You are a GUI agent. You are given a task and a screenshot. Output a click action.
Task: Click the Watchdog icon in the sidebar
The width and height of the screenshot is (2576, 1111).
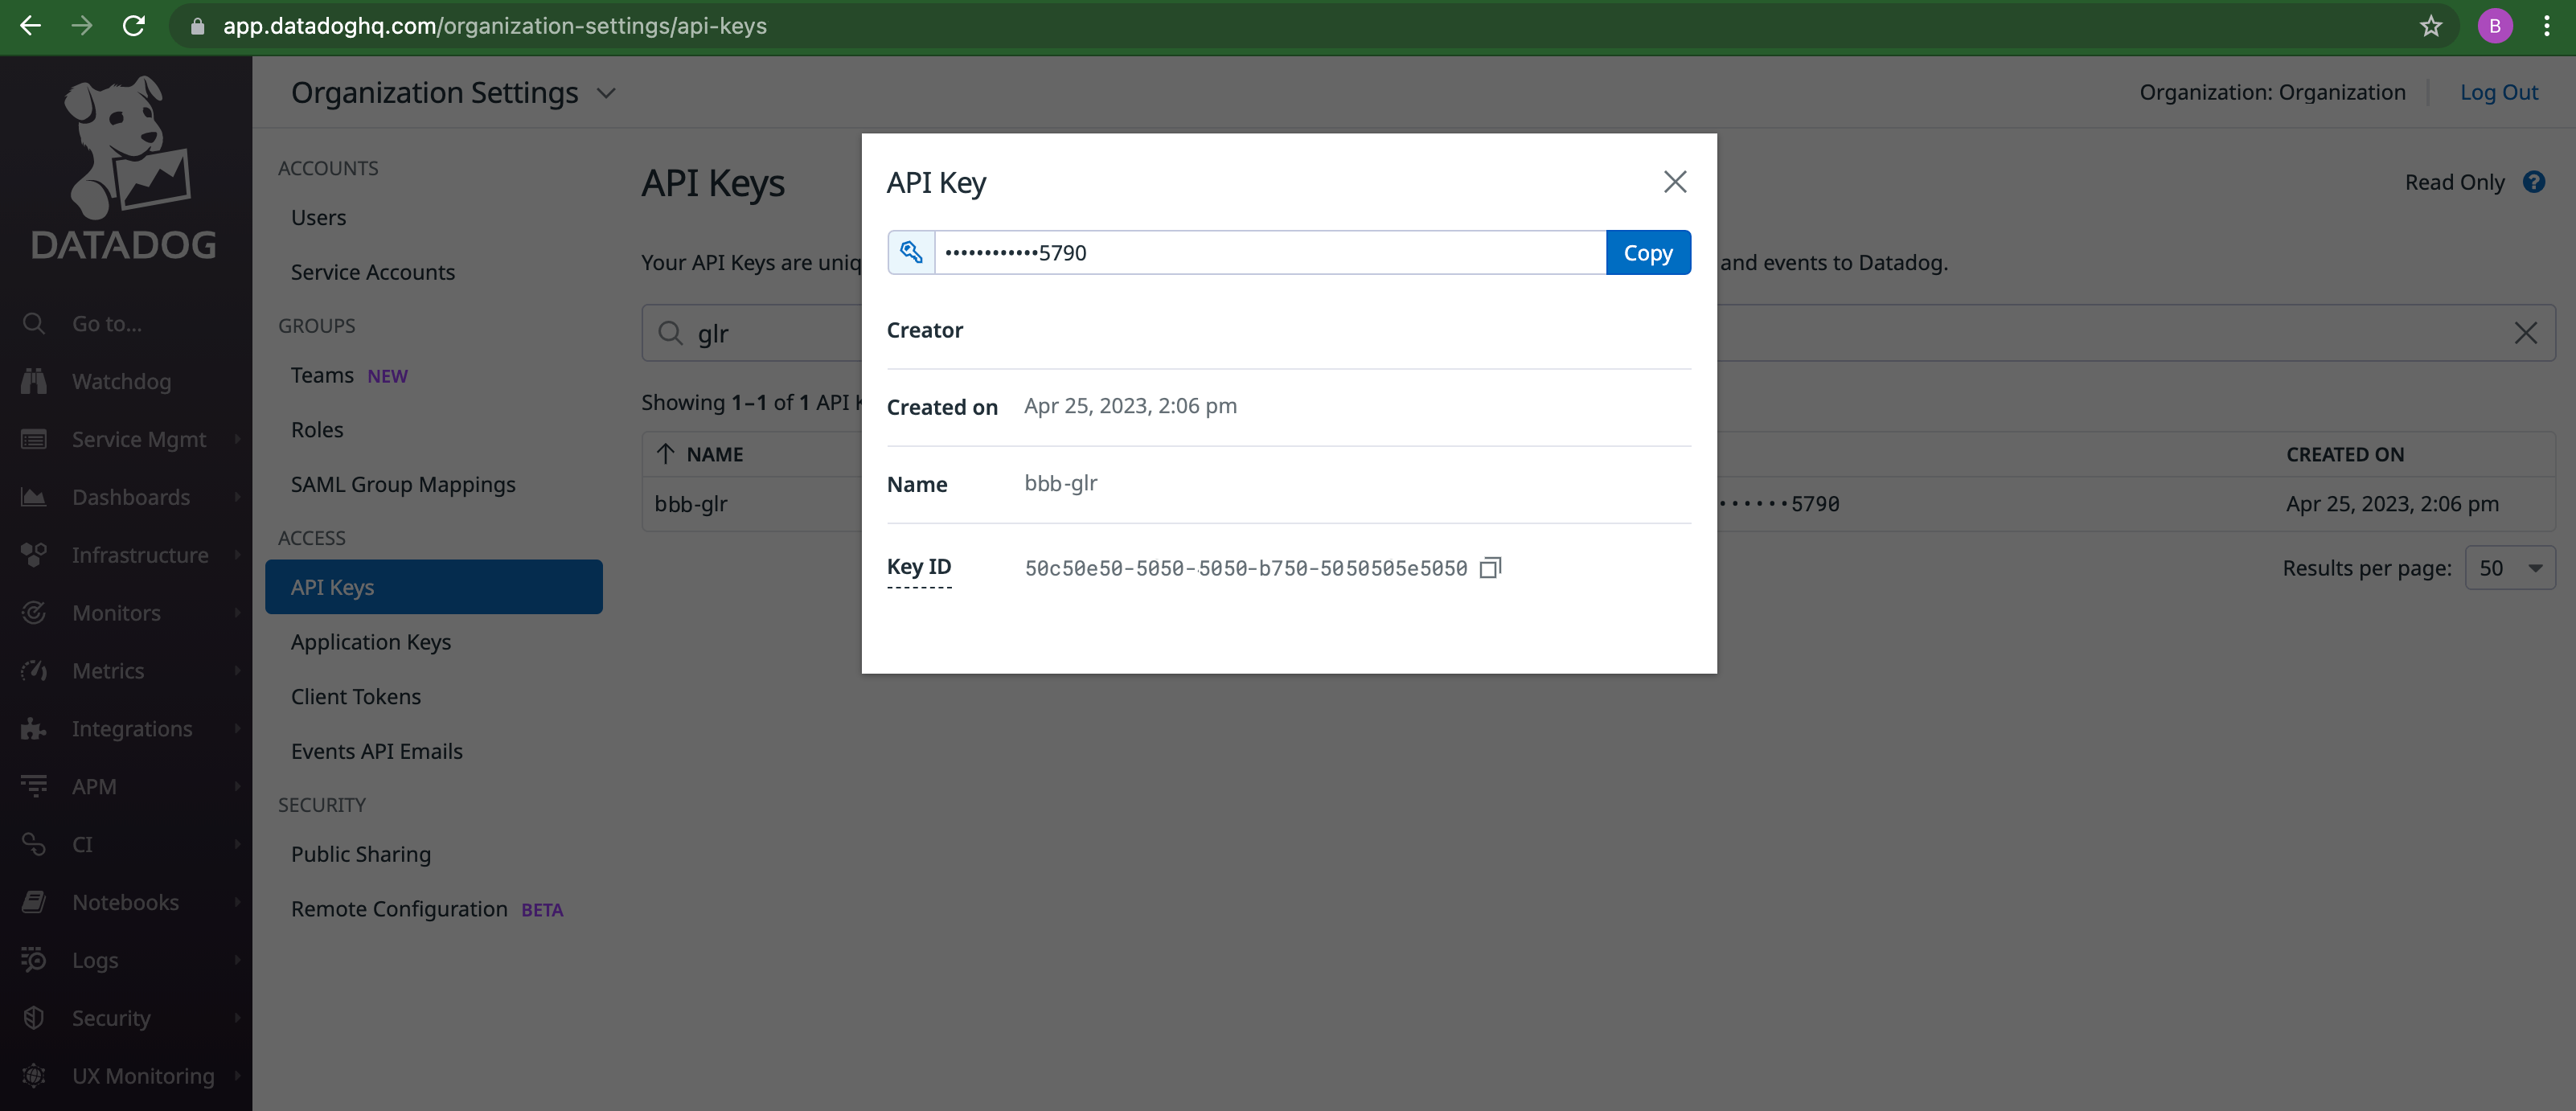point(33,381)
